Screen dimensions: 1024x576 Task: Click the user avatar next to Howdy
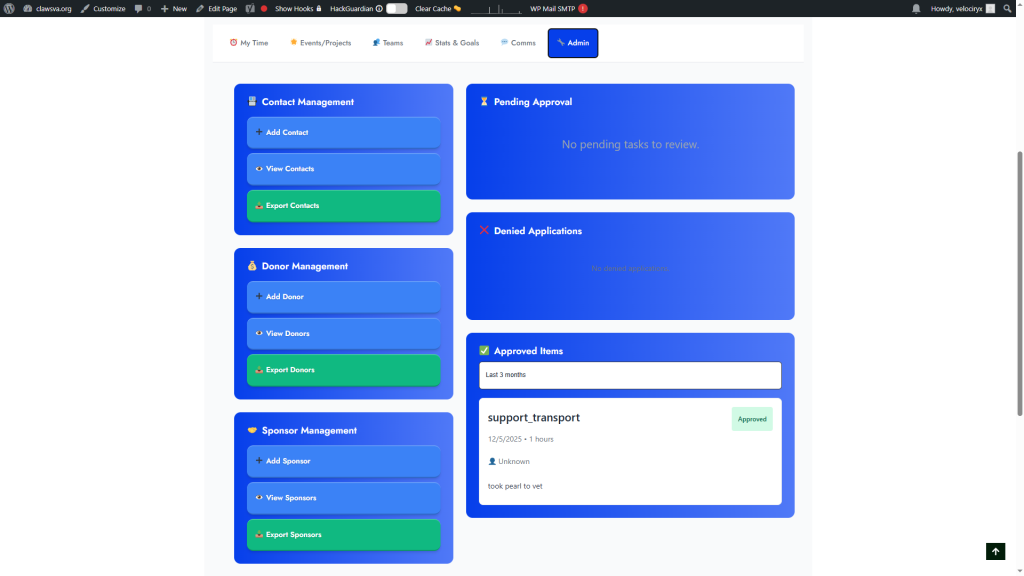click(990, 8)
